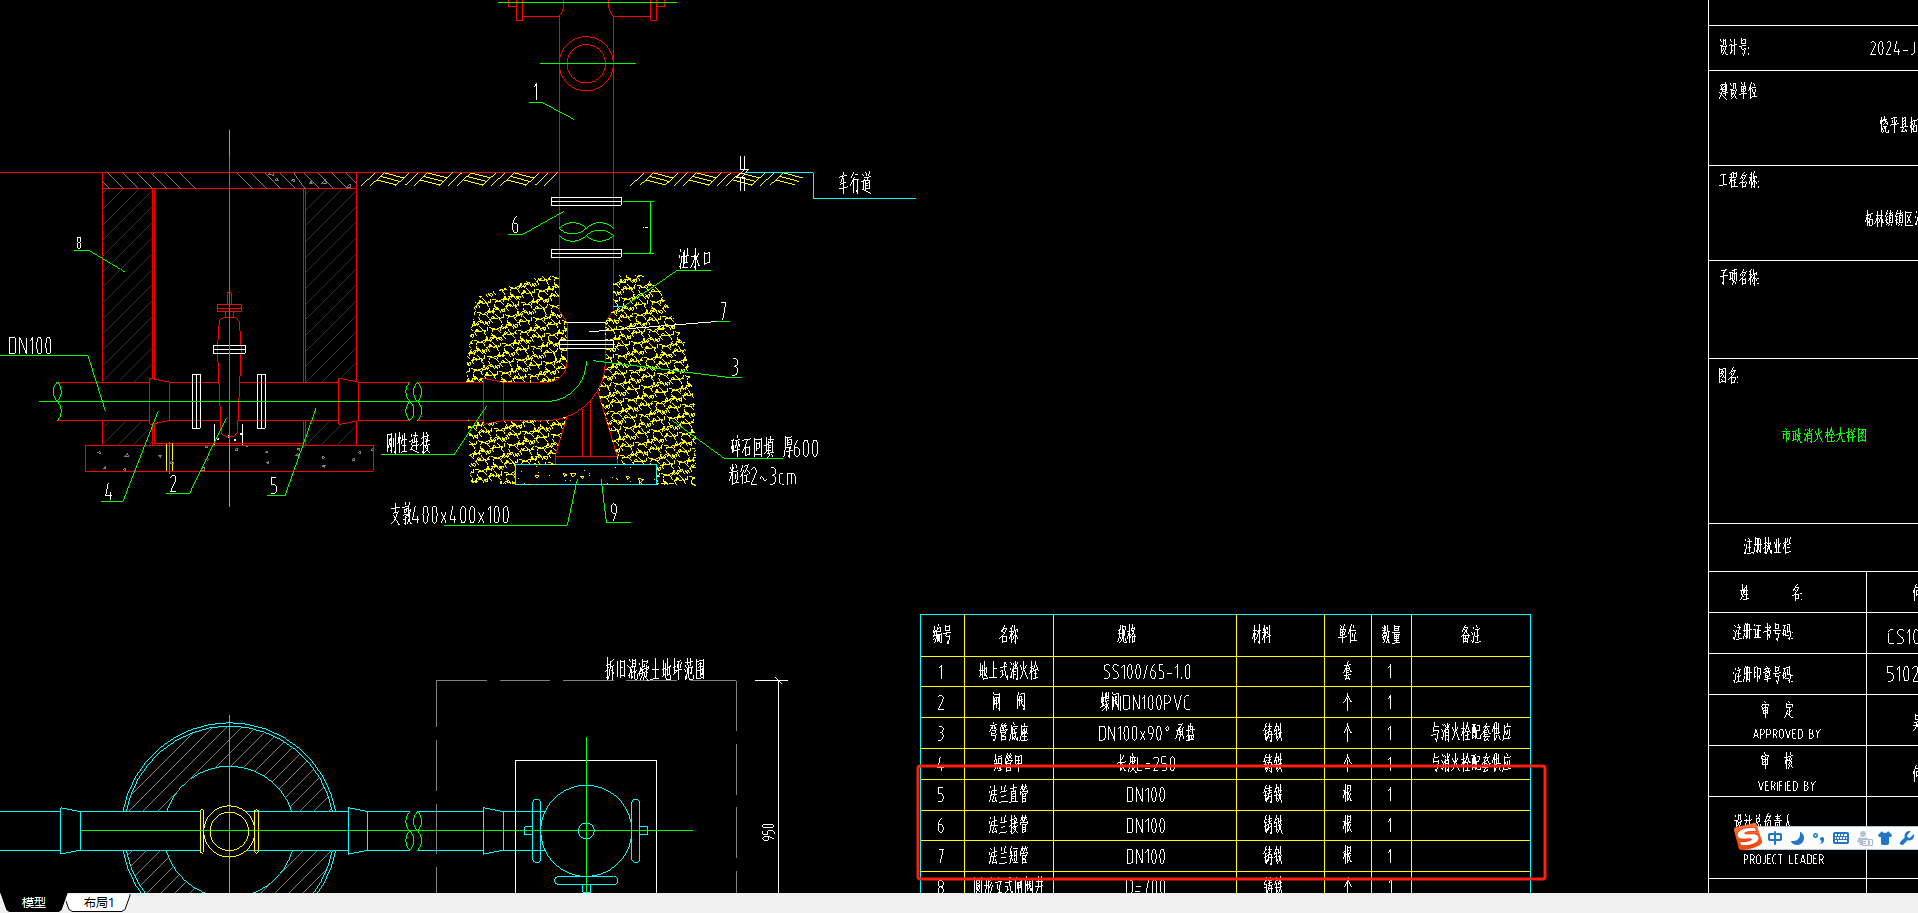Viewport: 1918px width, 913px height.
Task: Select the 刚性连接 annotation text
Action: [409, 443]
